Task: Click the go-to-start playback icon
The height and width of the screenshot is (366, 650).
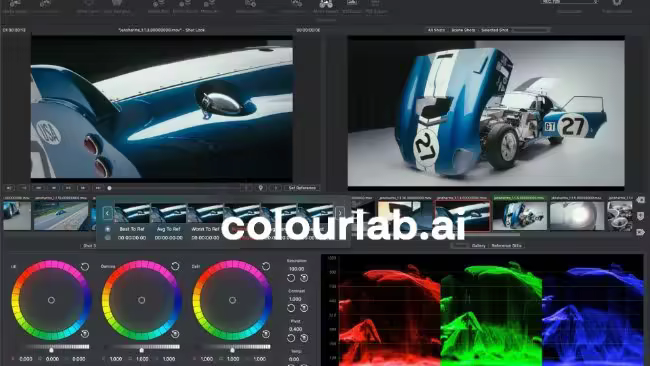Action: point(9,188)
